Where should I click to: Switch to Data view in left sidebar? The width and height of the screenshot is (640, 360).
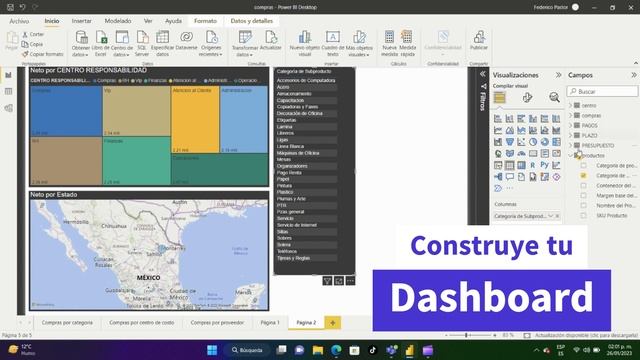click(9, 91)
